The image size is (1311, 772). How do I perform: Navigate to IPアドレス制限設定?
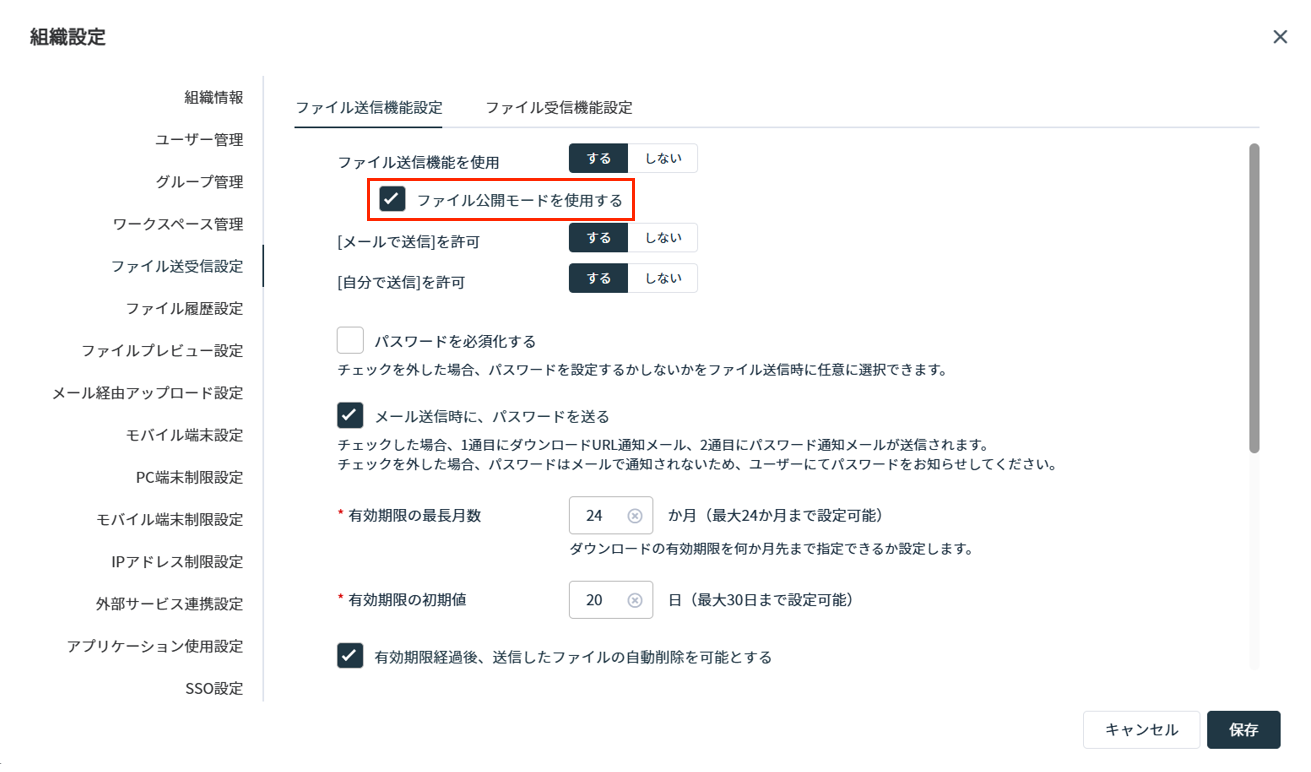click(x=177, y=562)
